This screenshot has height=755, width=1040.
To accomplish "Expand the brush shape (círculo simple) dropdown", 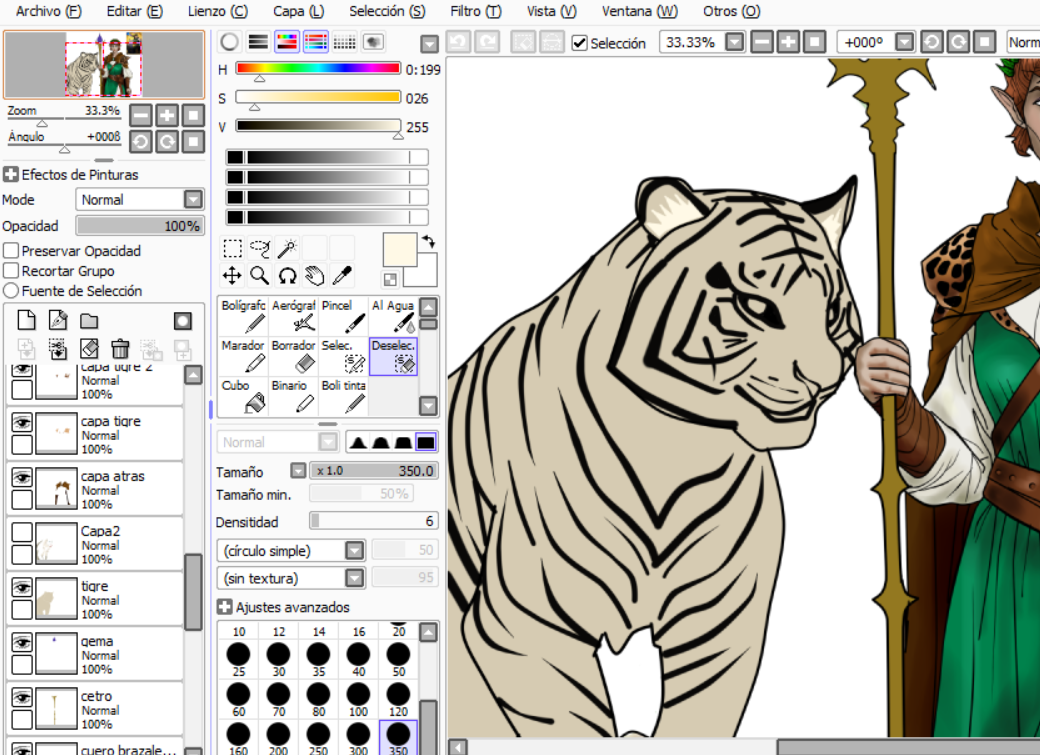I will (x=354, y=551).
